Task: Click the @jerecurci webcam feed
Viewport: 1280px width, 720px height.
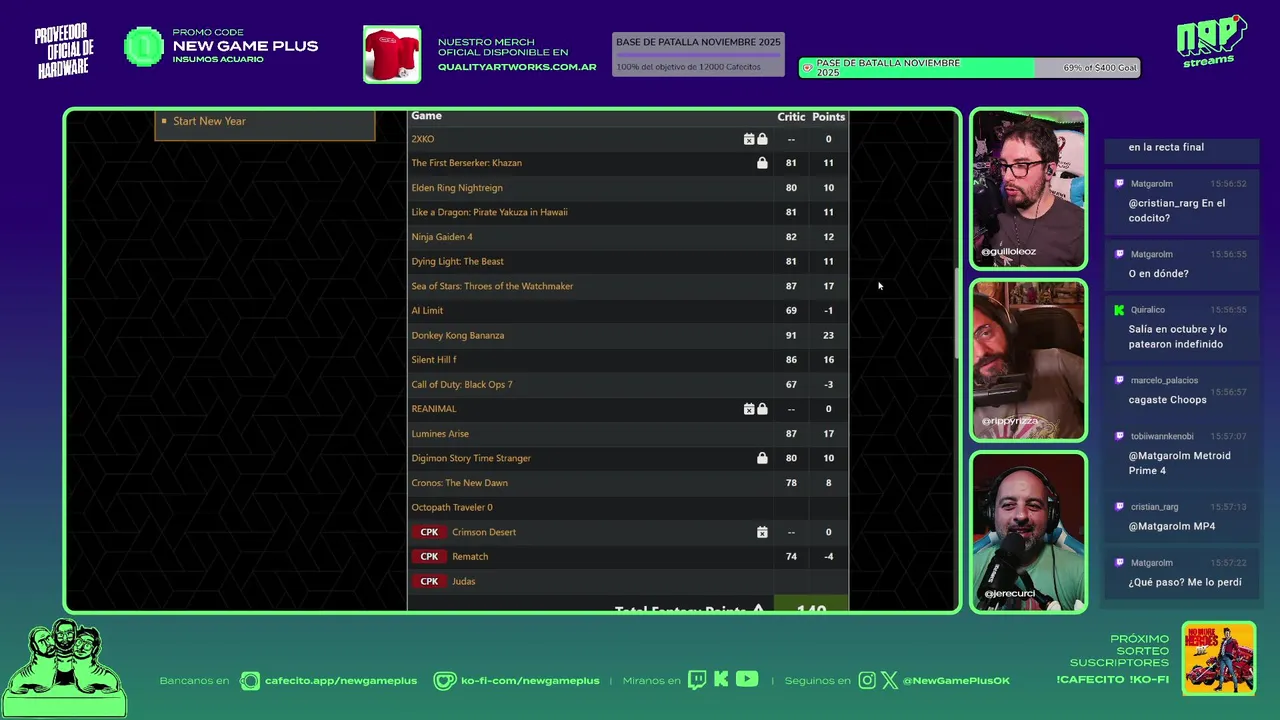Action: pyautogui.click(x=1028, y=532)
